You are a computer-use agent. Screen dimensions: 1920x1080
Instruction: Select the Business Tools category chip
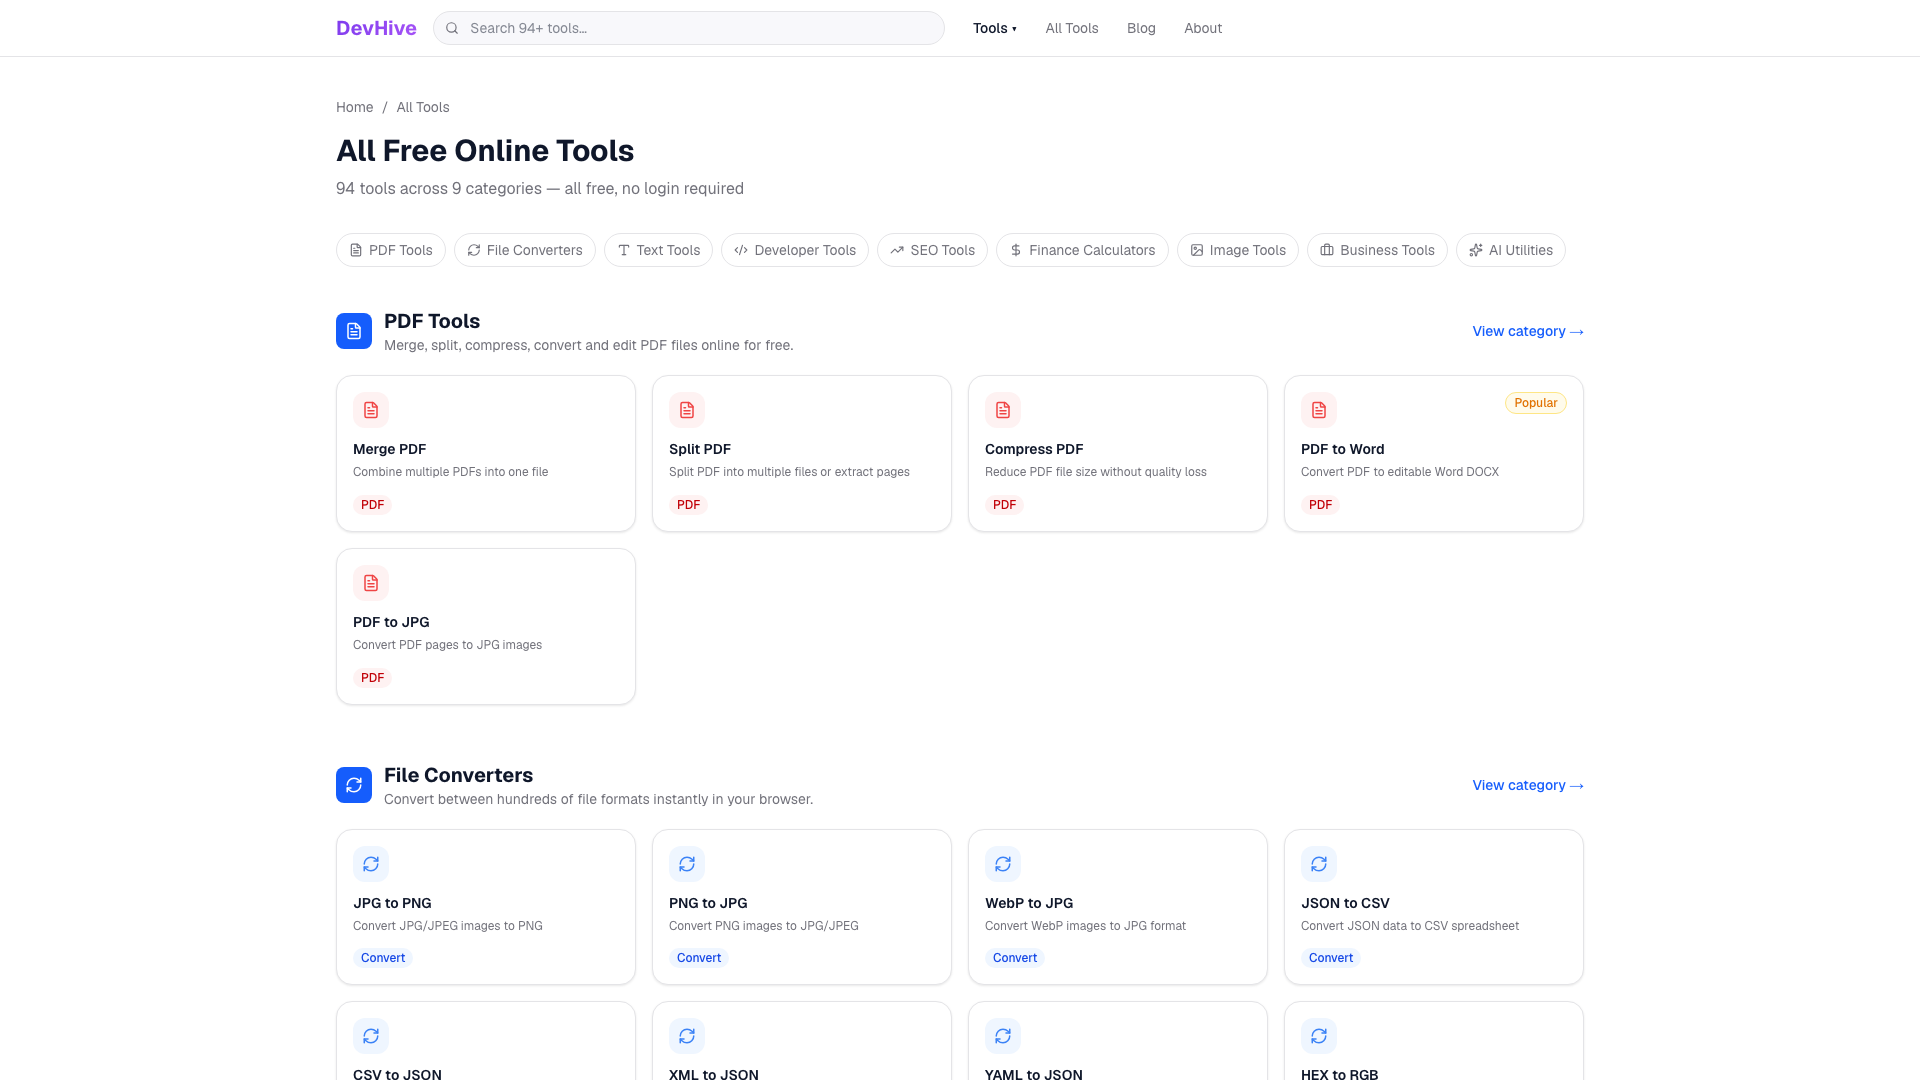click(1377, 250)
